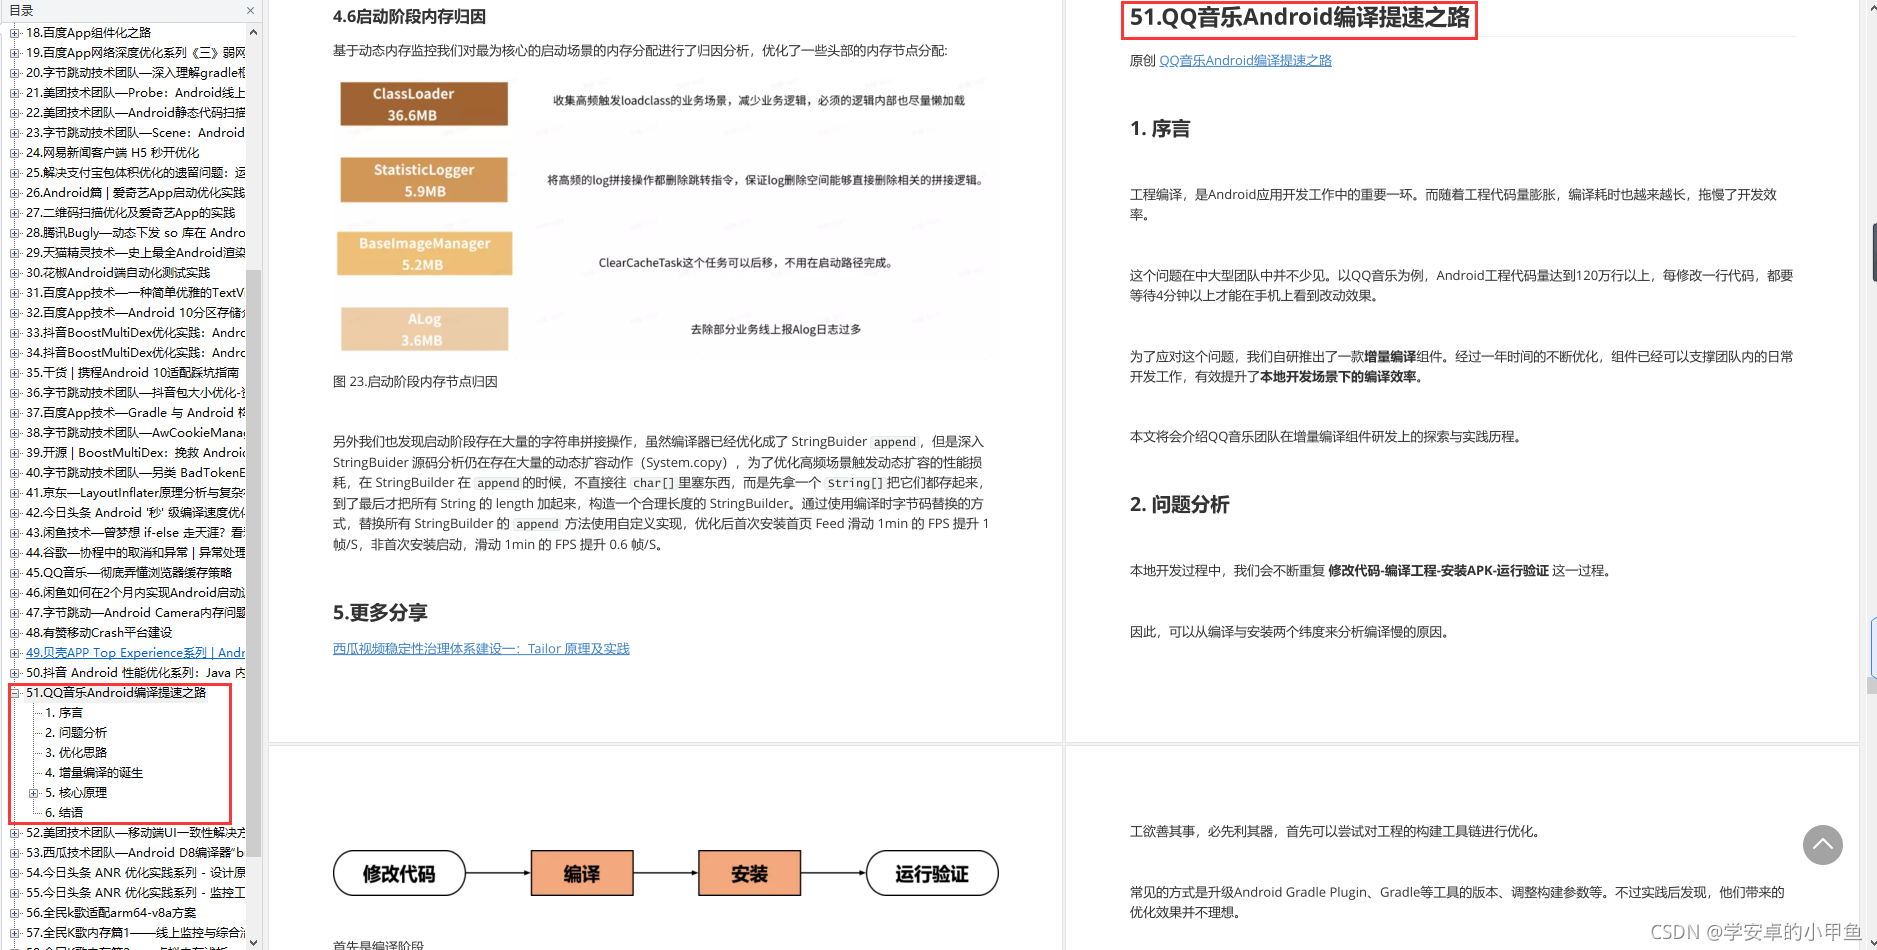This screenshot has width=1877, height=950.
Task: Jump to outline section 1. 序言
Action: (x=64, y=713)
